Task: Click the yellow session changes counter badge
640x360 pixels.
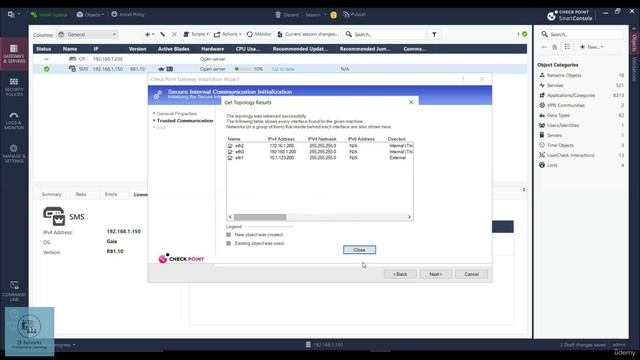Action: pos(333,15)
